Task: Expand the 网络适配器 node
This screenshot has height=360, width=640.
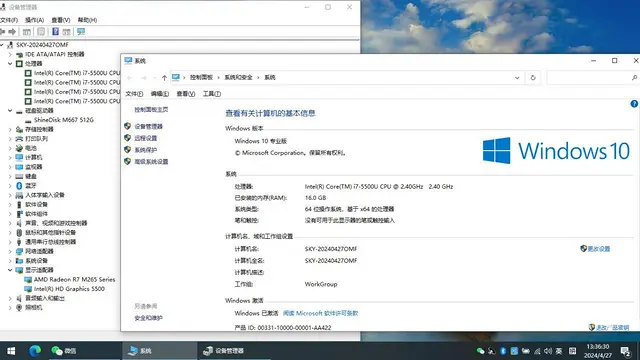Action: (x=10, y=251)
